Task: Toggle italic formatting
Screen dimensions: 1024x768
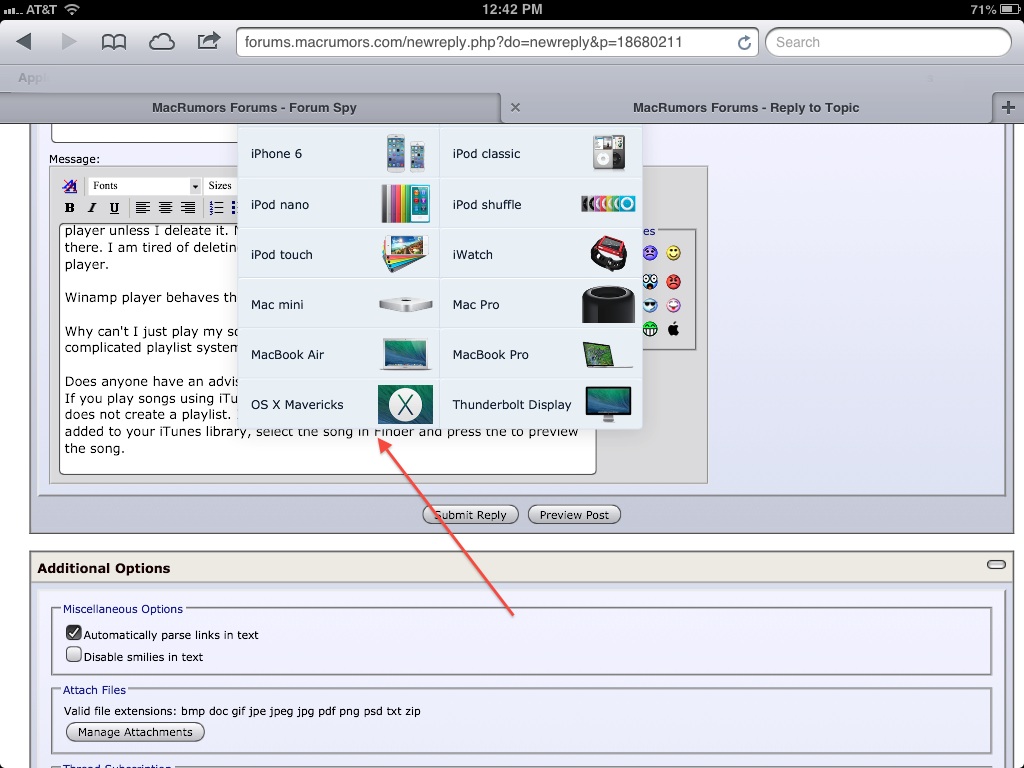Action: point(92,208)
